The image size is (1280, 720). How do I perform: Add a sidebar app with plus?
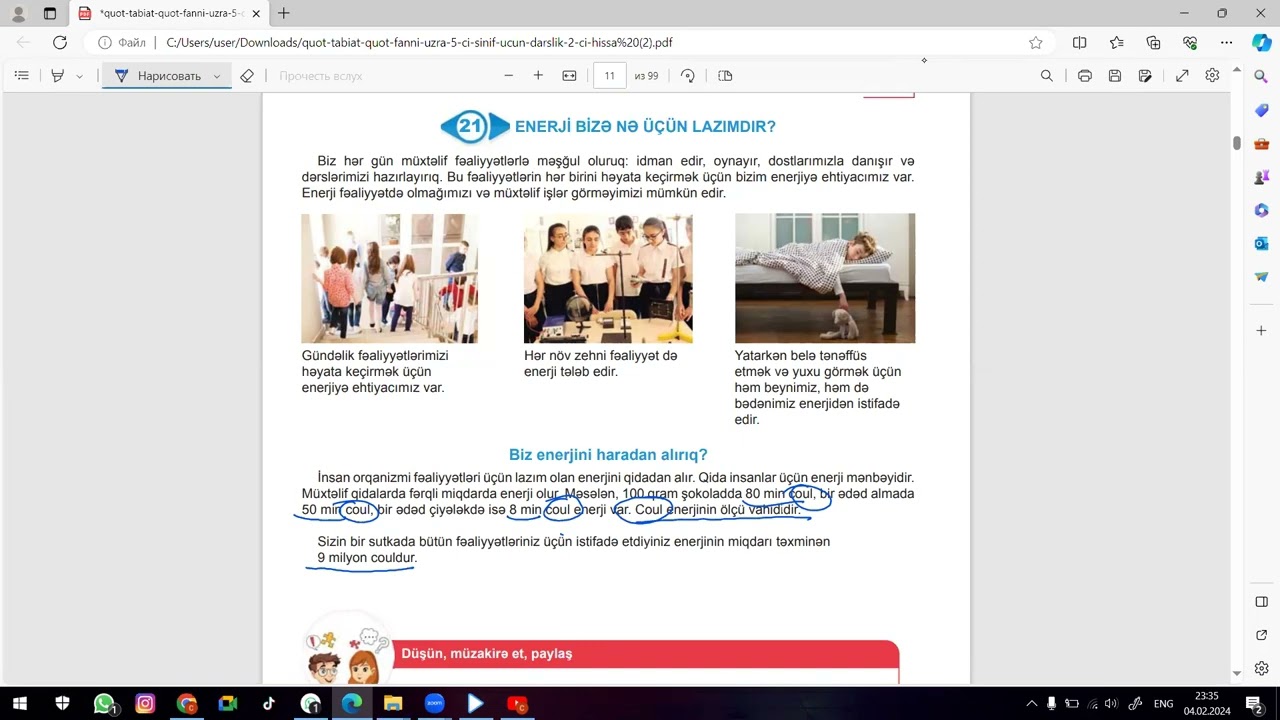(x=1261, y=330)
